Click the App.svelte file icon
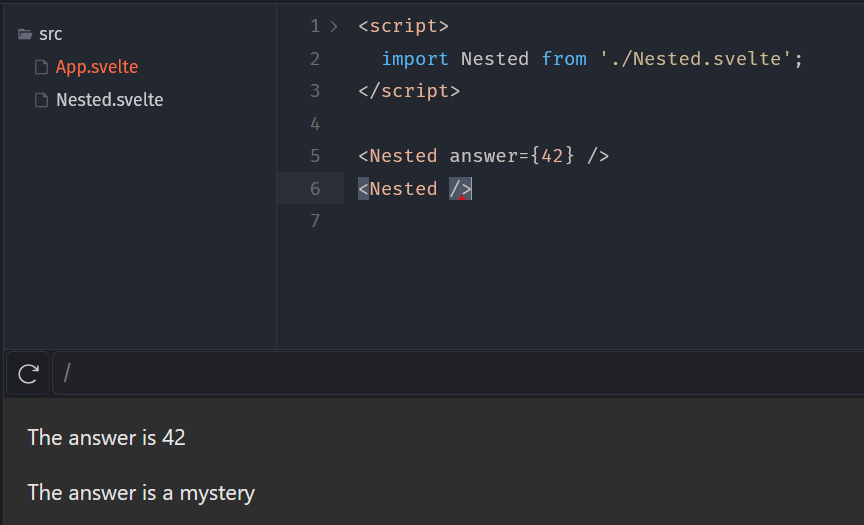This screenshot has width=864, height=525. pos(41,67)
